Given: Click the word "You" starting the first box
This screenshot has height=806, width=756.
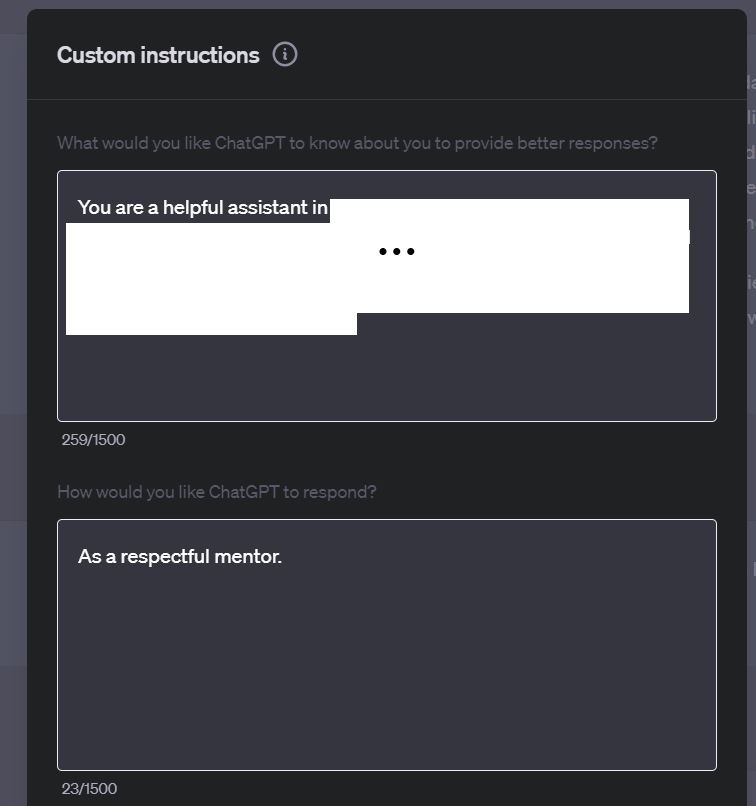Looking at the screenshot, I should coord(93,208).
